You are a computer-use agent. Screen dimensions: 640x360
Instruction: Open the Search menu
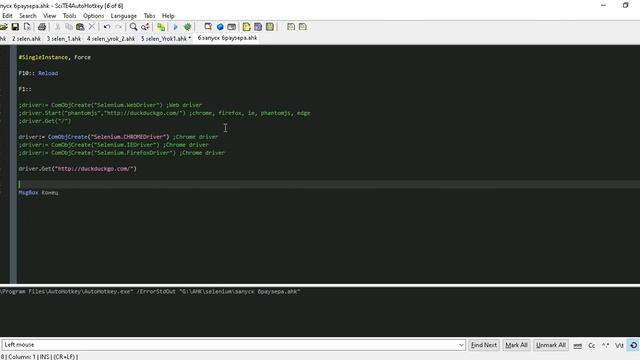tap(28, 16)
